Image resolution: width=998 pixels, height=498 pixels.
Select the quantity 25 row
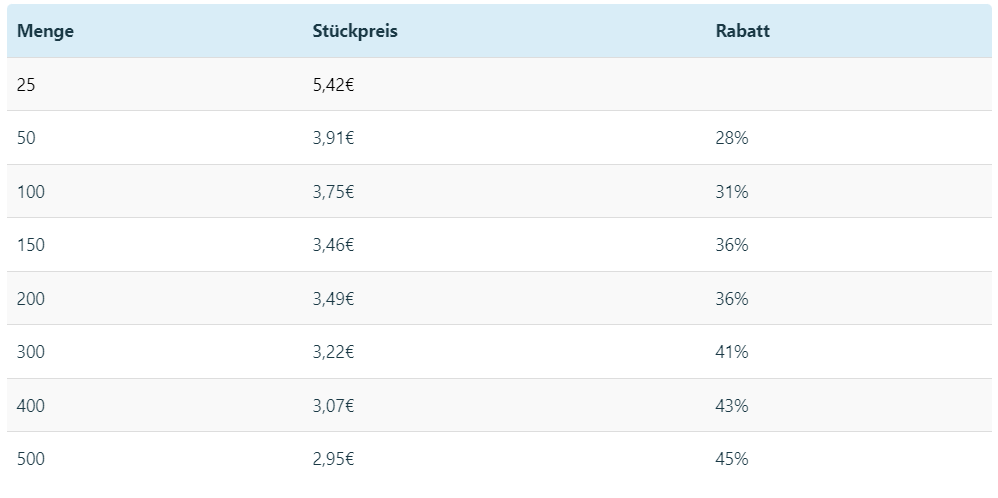pos(499,84)
